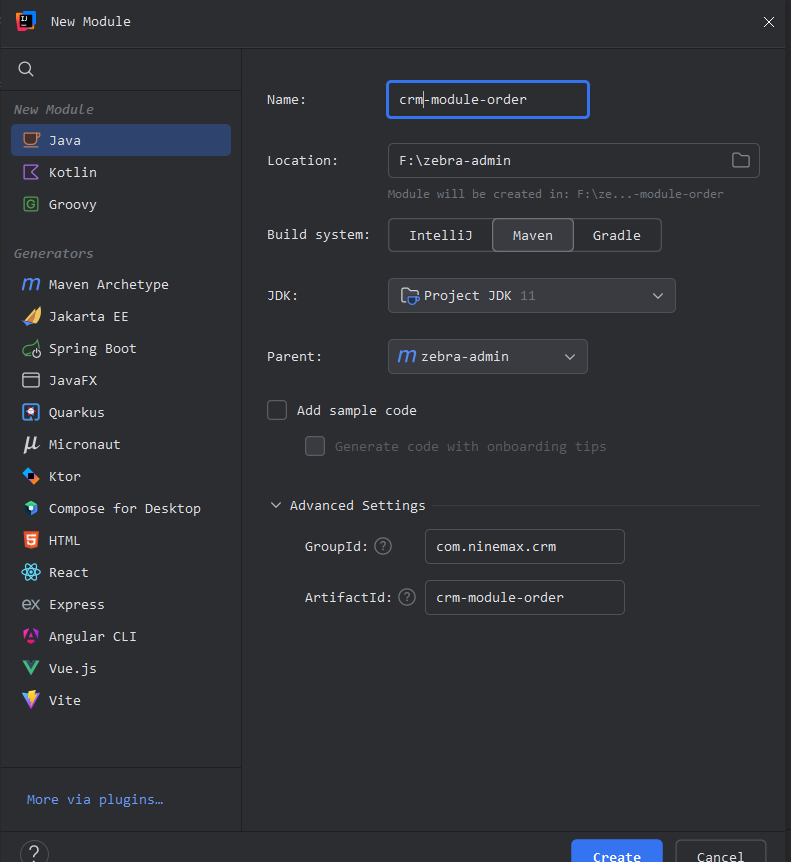Click the GroupId input field
Viewport: 791px width, 862px height.
pos(524,546)
